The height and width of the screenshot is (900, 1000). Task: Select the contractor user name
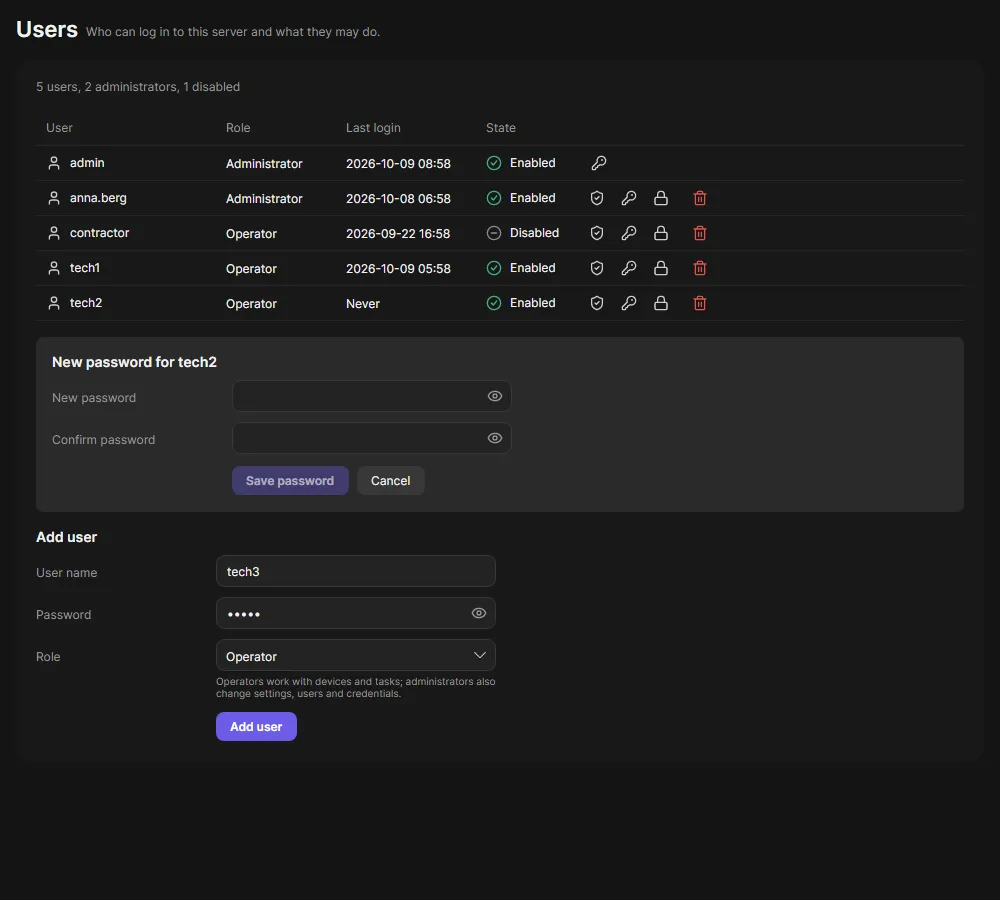99,233
